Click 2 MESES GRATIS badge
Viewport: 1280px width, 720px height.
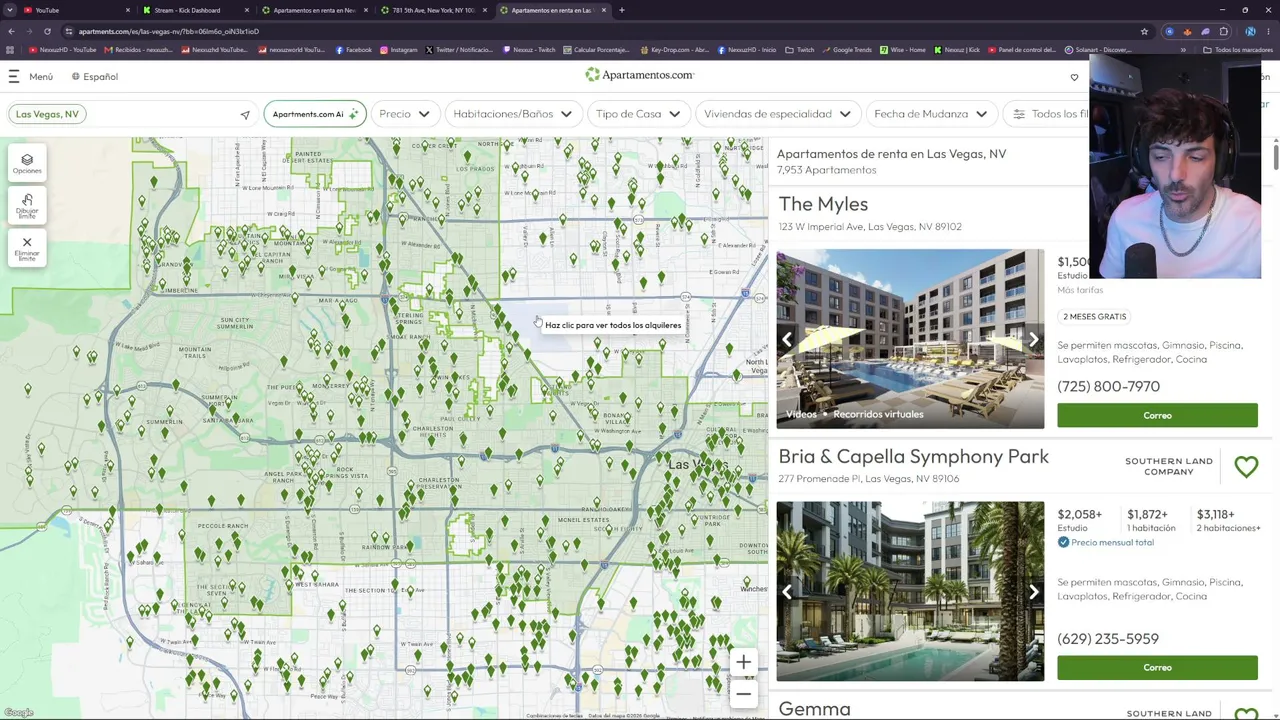[1095, 316]
